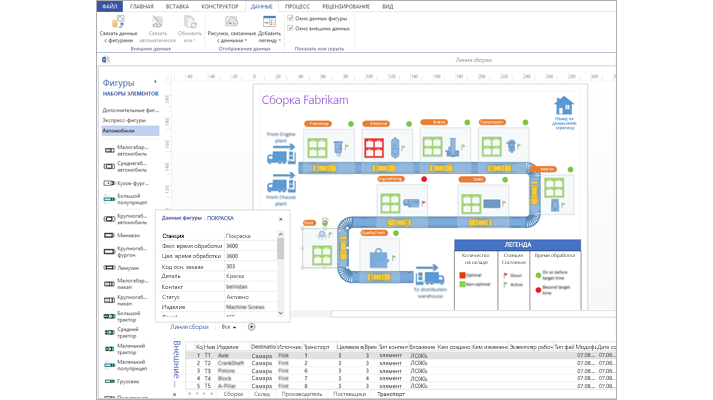
Task: Select Крупногабаритный автомобиль shape
Action: coord(126,219)
